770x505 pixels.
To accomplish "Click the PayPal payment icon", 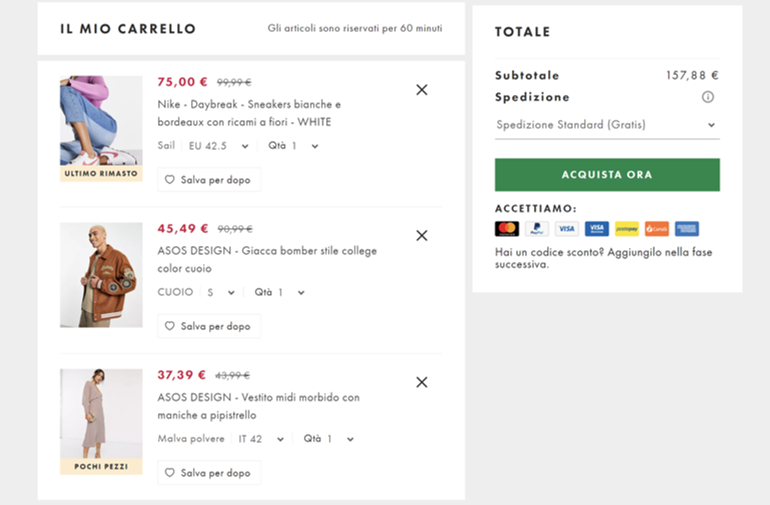I will pyautogui.click(x=537, y=229).
